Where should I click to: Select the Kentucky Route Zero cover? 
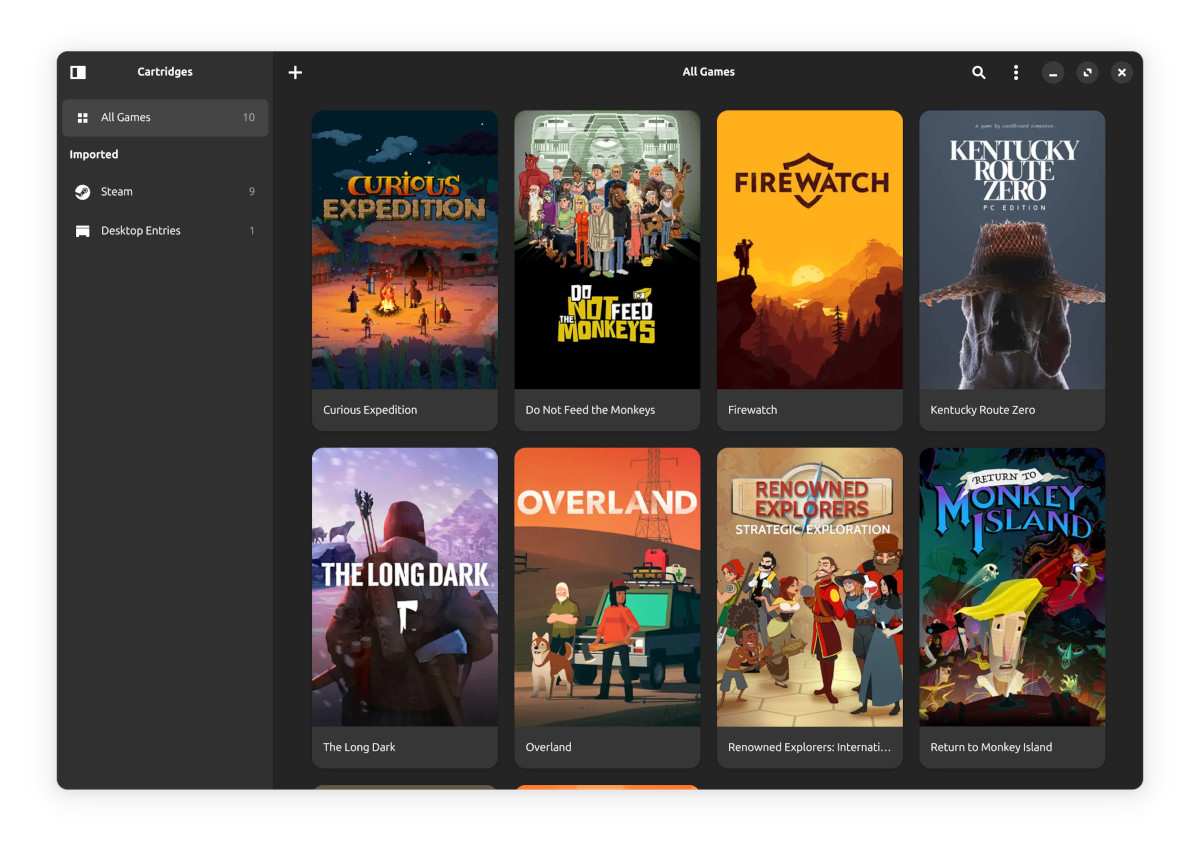1012,250
